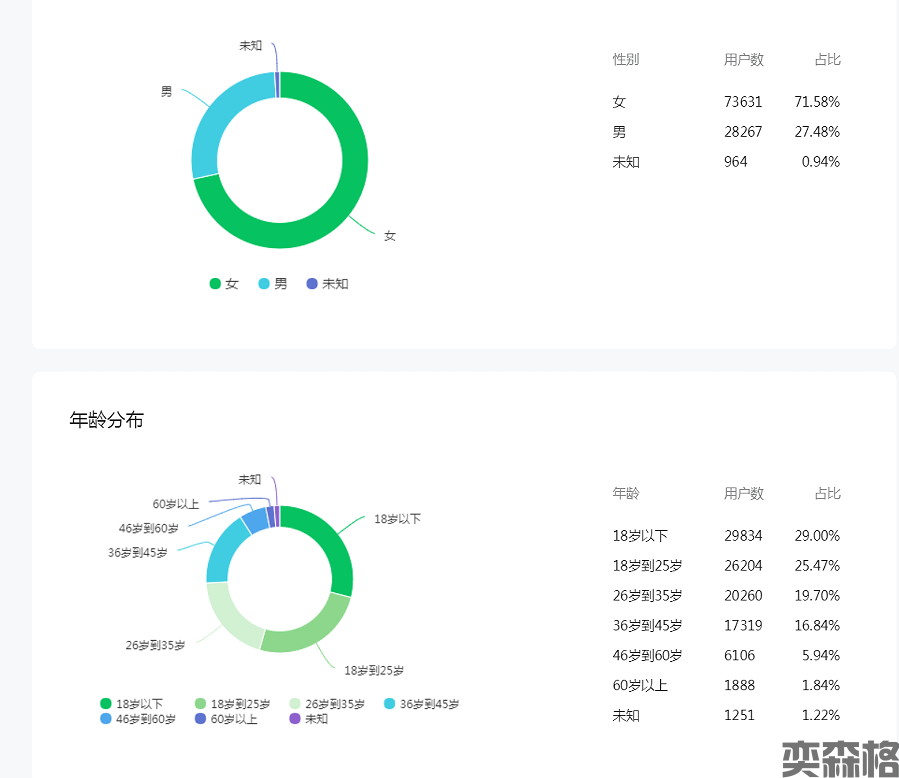Select the 73631 user count cell
This screenshot has width=899, height=778.
pos(743,102)
